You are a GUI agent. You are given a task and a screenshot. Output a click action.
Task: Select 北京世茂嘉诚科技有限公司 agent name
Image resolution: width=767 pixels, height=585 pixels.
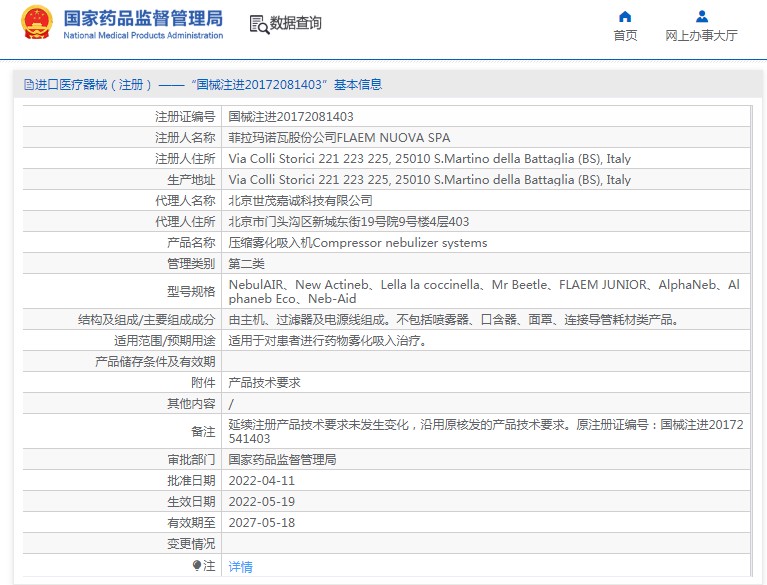click(300, 201)
